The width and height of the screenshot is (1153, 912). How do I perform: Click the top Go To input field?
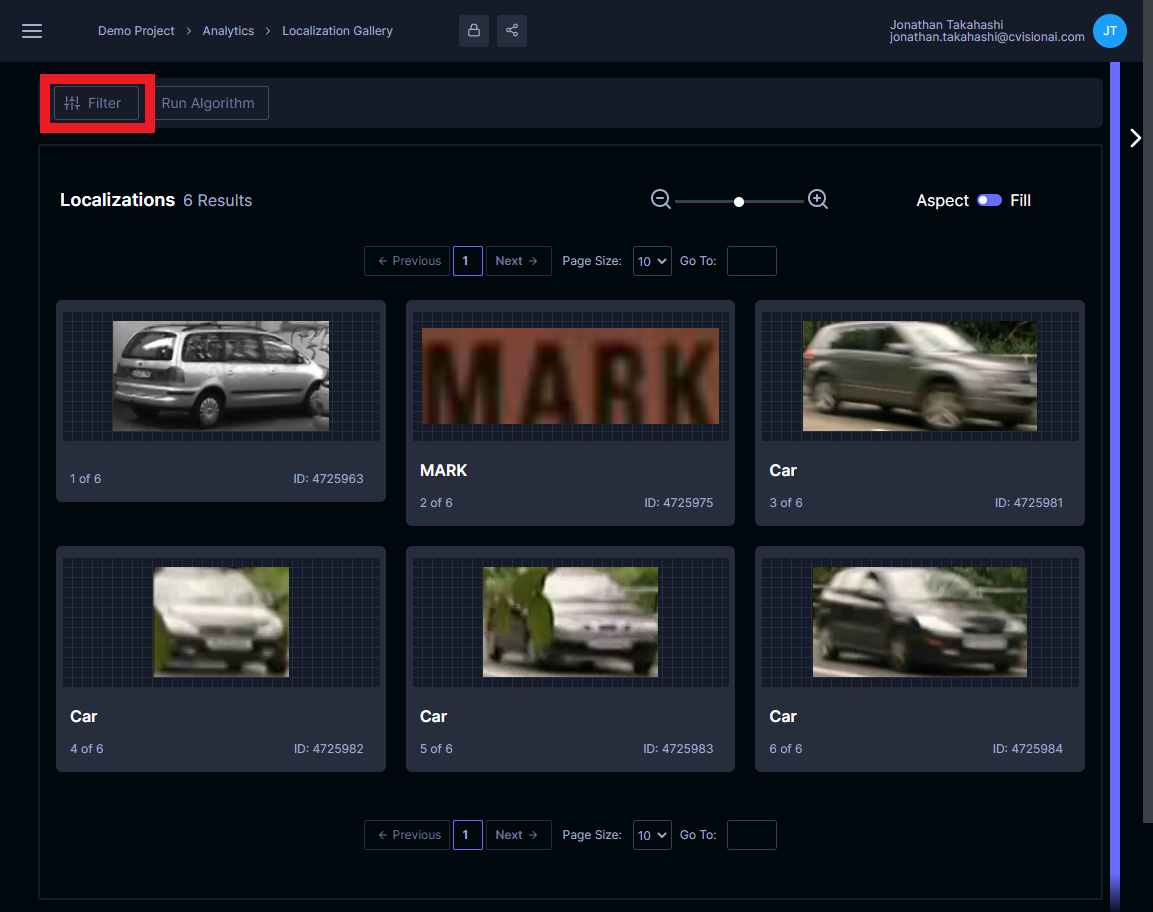tap(751, 261)
